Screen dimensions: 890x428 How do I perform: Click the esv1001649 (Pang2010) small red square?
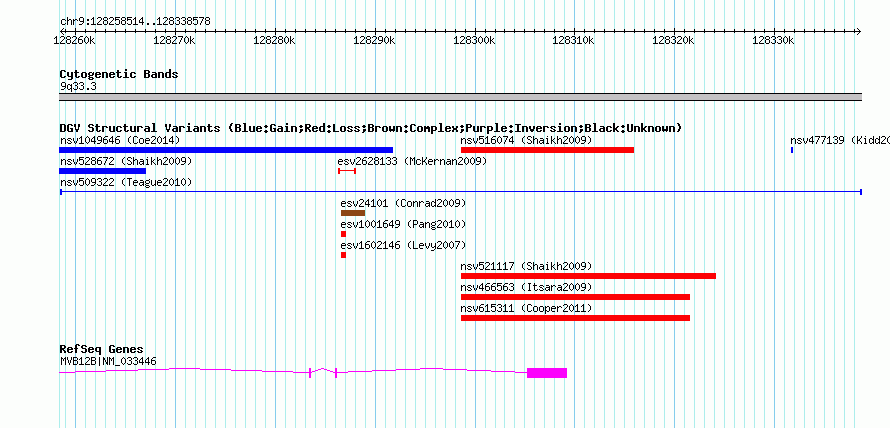343,234
